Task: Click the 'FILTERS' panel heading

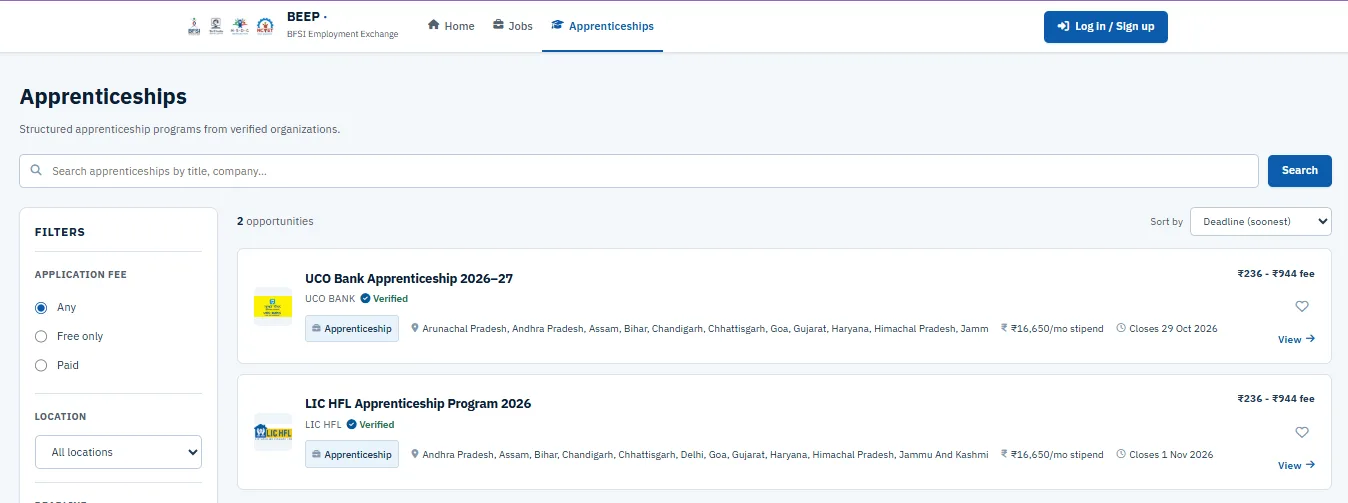Action: (x=60, y=232)
